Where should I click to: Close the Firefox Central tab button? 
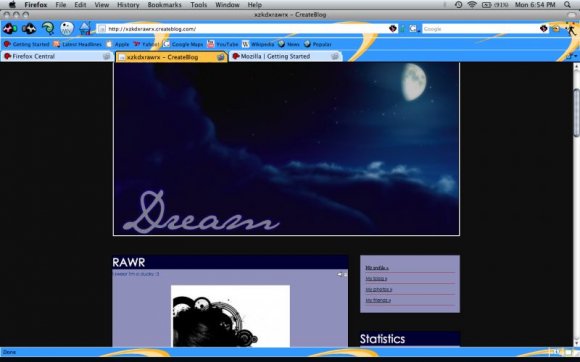107,56
